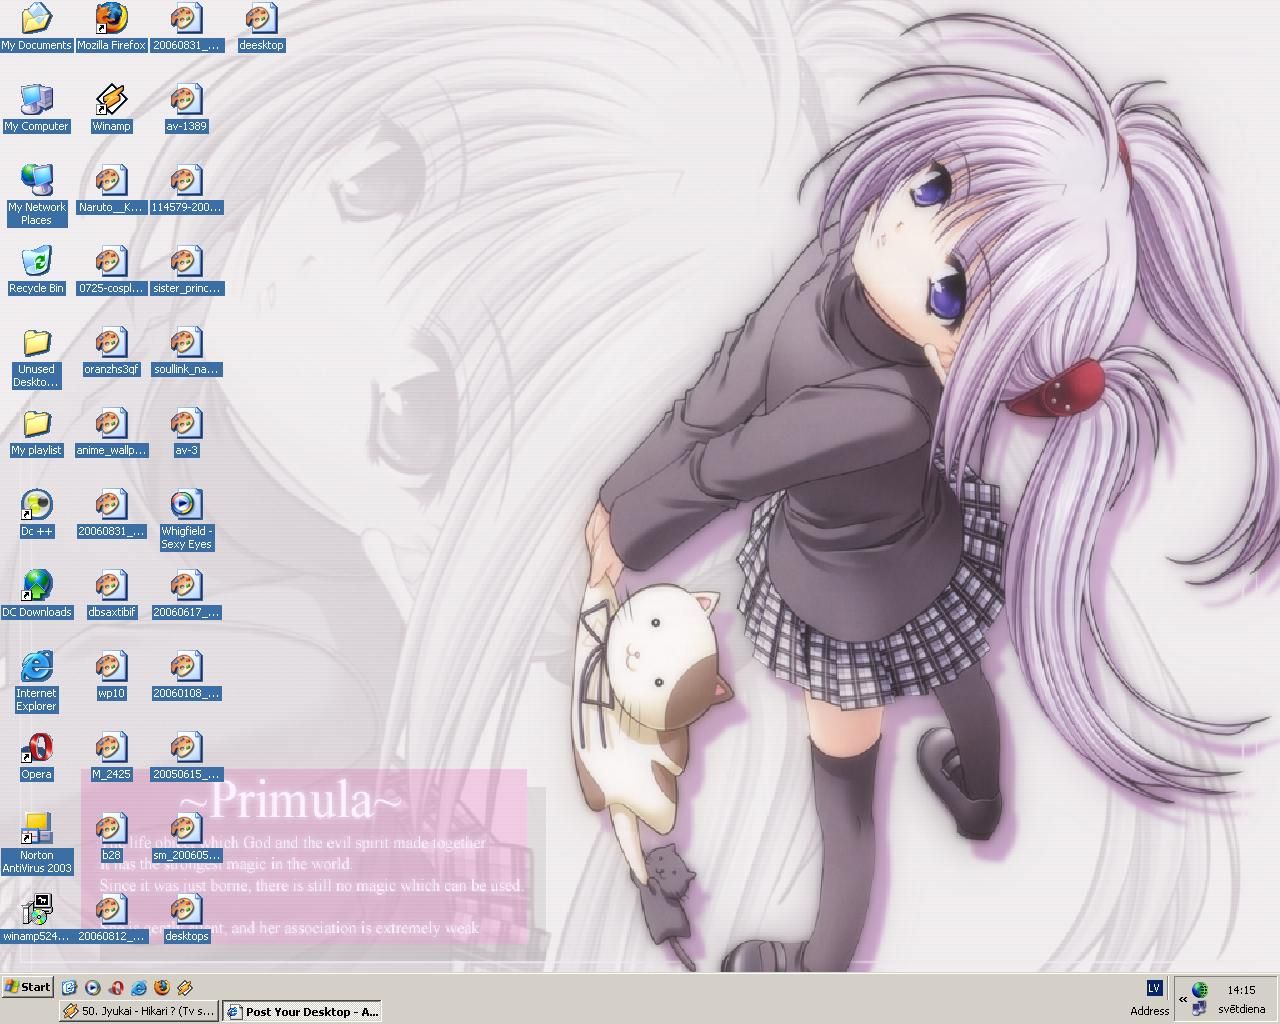Viewport: 1280px width, 1024px height.
Task: Select the Naruto__K... image file
Action: click(111, 189)
